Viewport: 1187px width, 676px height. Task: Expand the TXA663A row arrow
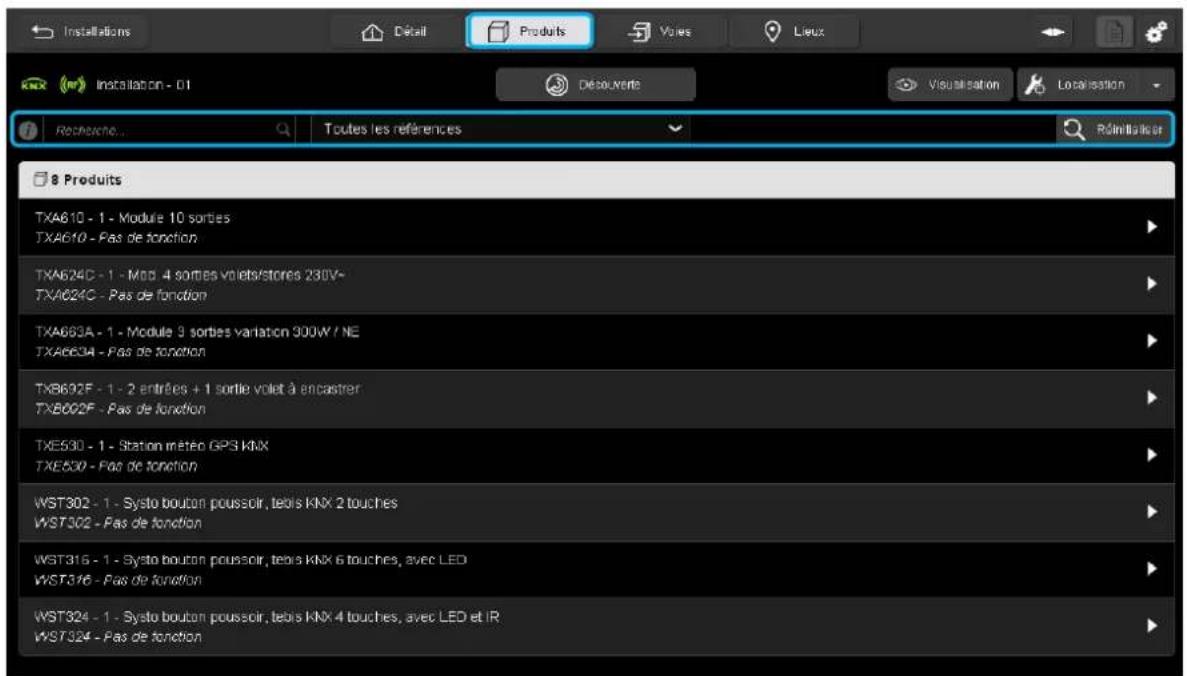(1151, 341)
